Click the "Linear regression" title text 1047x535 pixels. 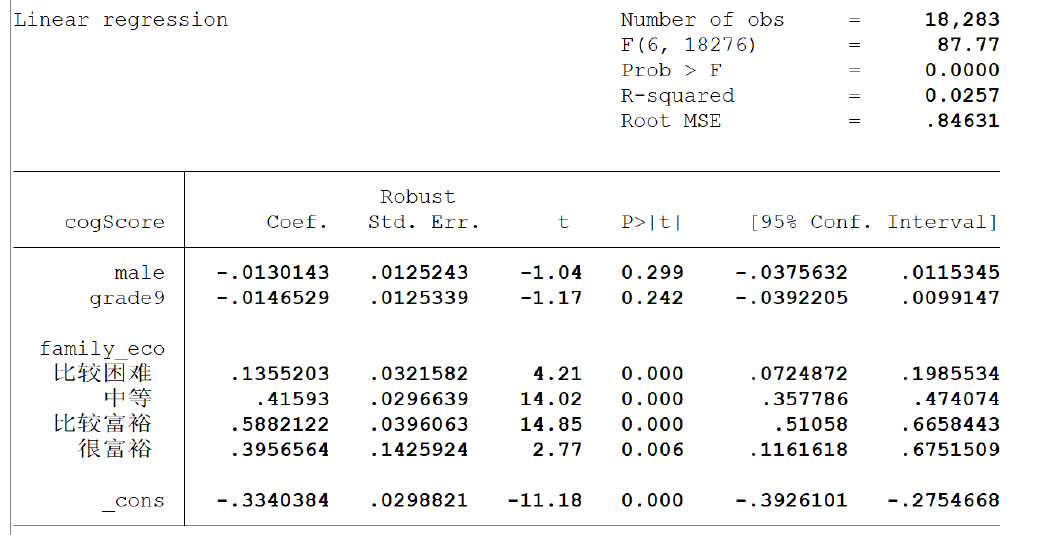[120, 20]
